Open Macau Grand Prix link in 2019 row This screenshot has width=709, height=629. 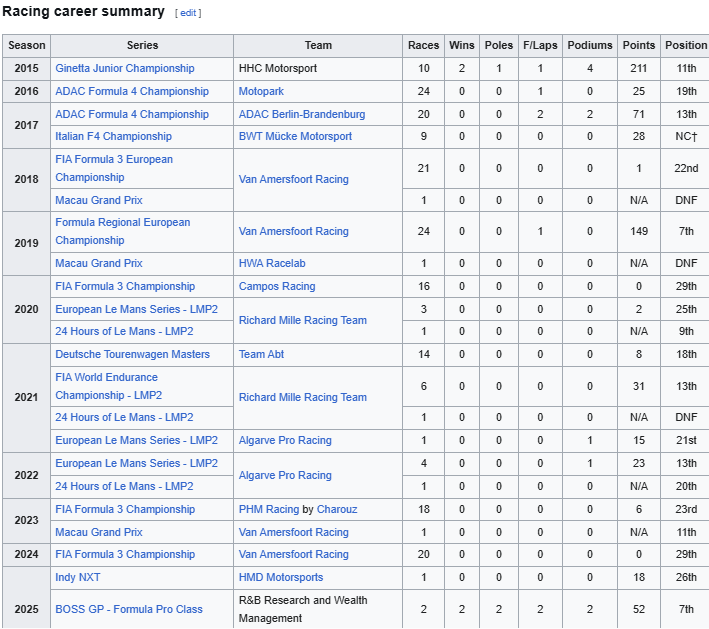pyautogui.click(x=99, y=263)
